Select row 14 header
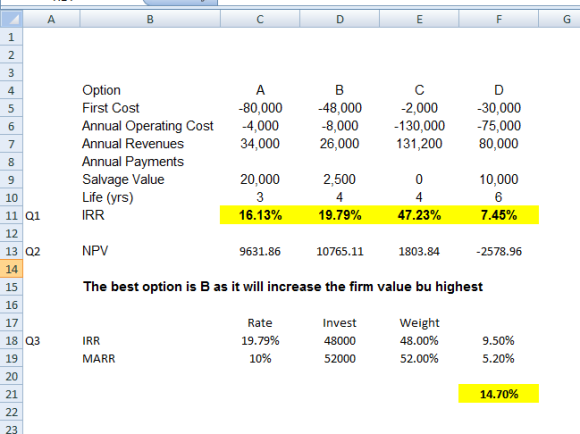The width and height of the screenshot is (580, 434). pos(11,269)
